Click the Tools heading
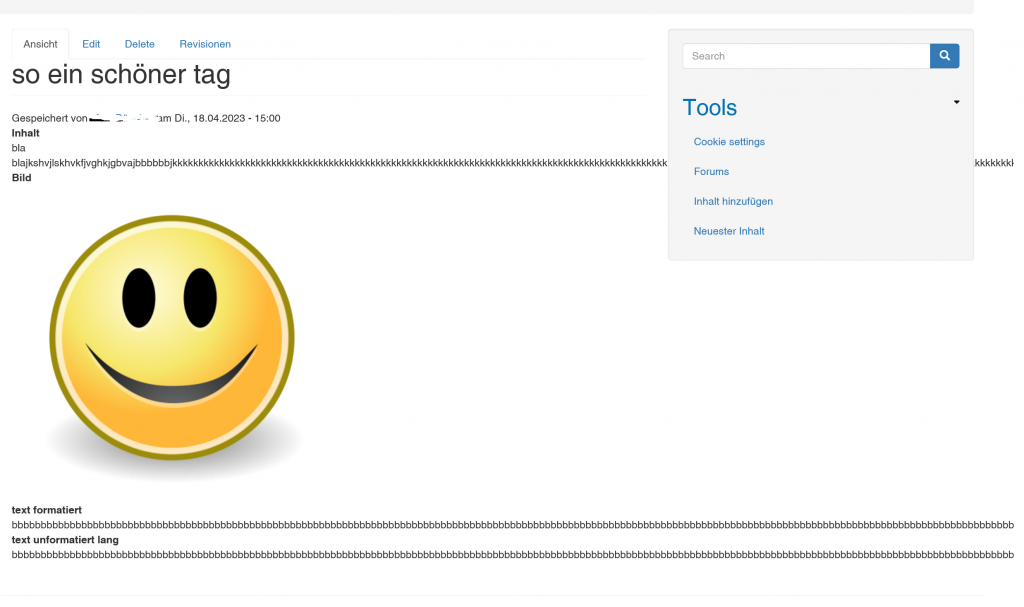Screen dimensions: 1024x607 point(709,108)
